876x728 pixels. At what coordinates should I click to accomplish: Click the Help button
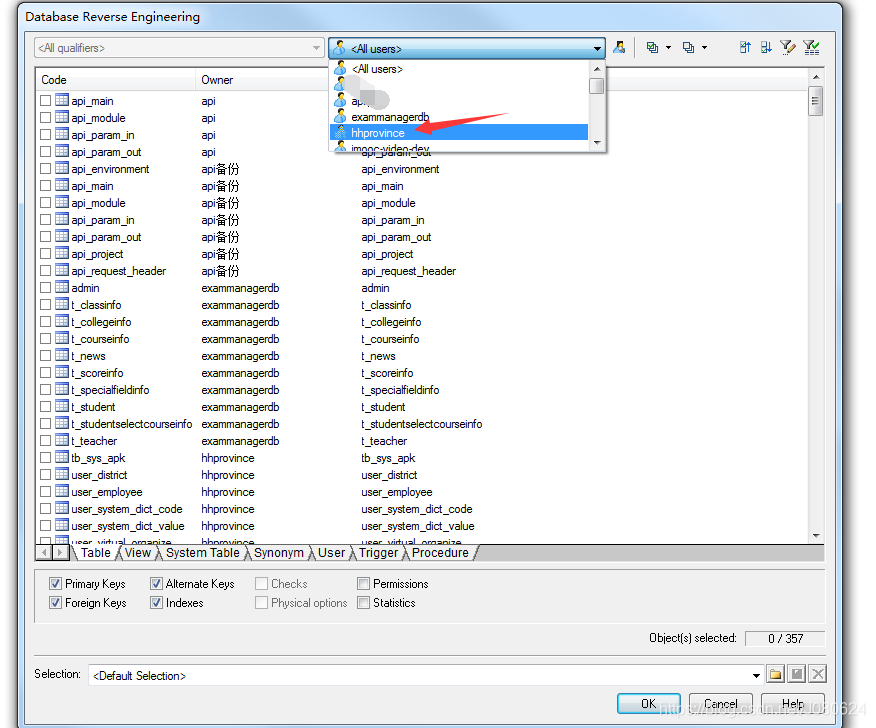coord(793,703)
